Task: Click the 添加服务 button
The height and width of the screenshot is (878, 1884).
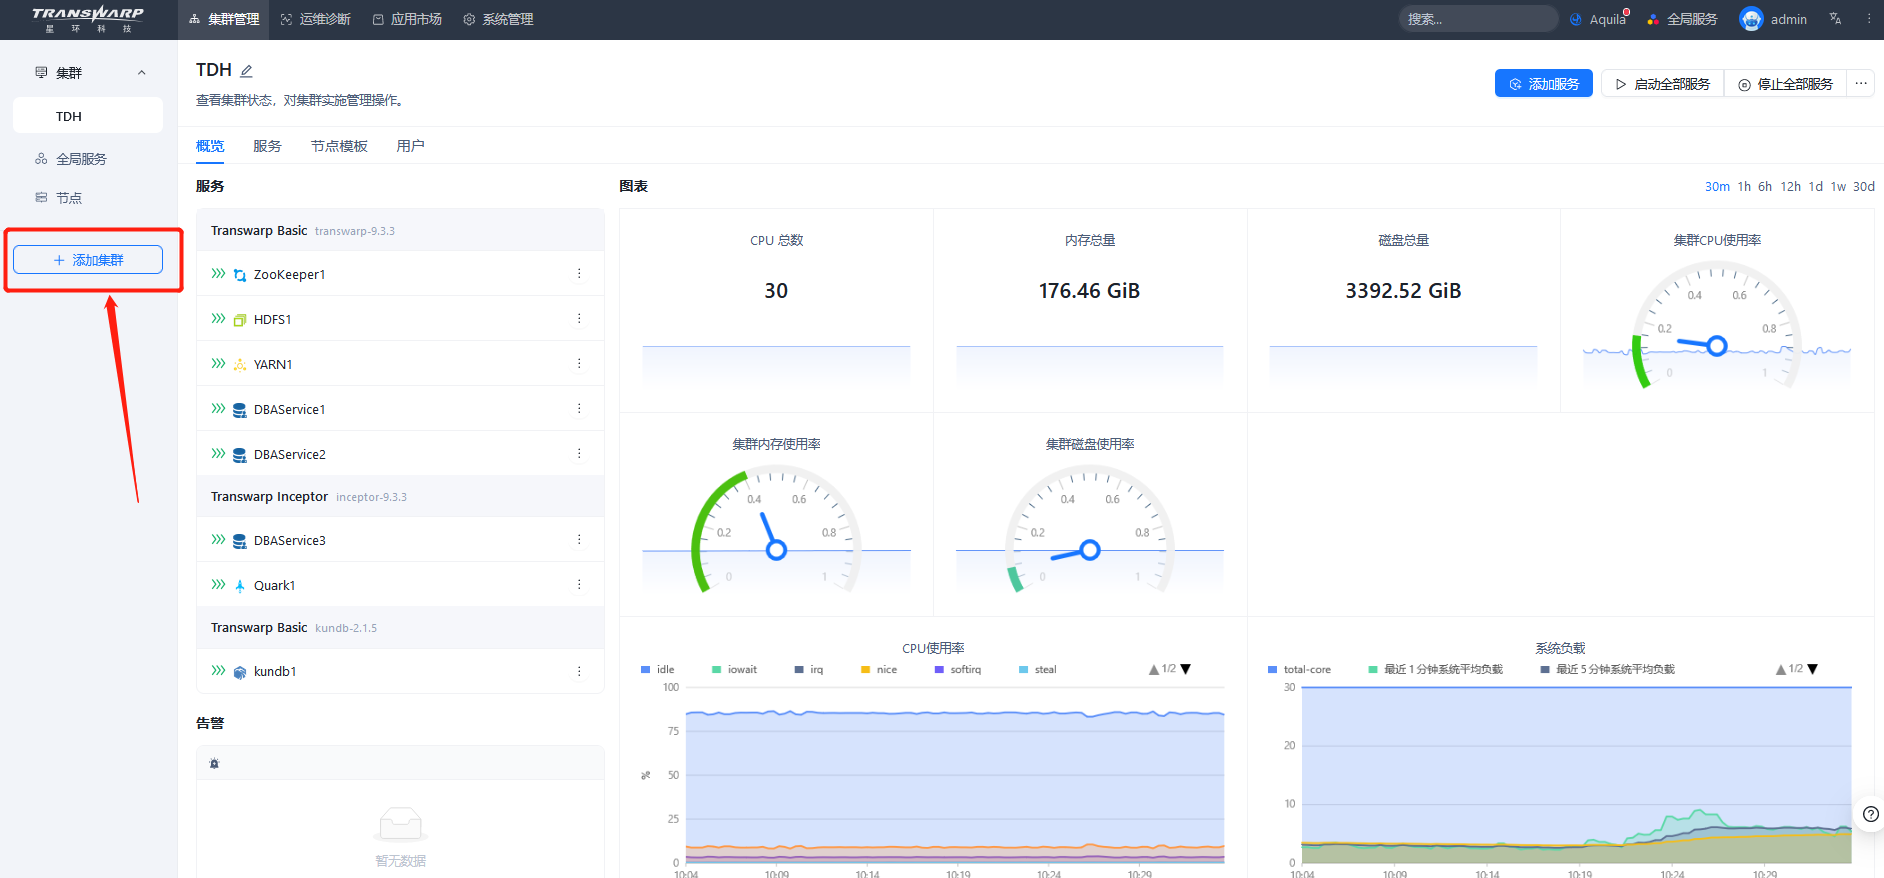Action: click(1543, 84)
